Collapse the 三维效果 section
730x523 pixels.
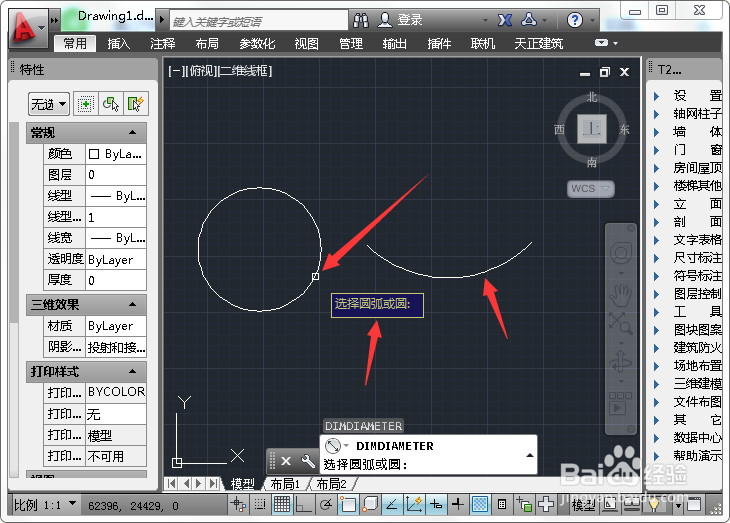[132, 305]
